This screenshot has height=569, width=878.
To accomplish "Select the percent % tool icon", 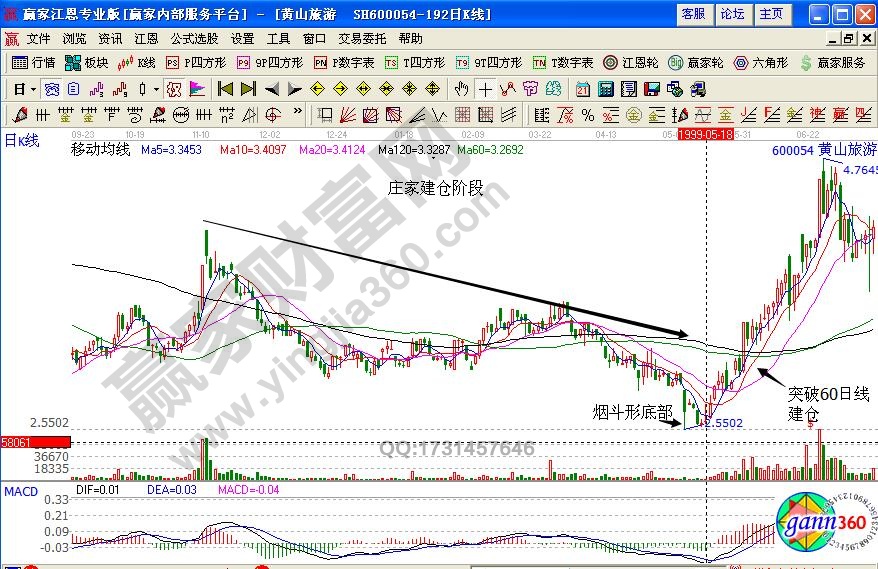I will point(588,115).
